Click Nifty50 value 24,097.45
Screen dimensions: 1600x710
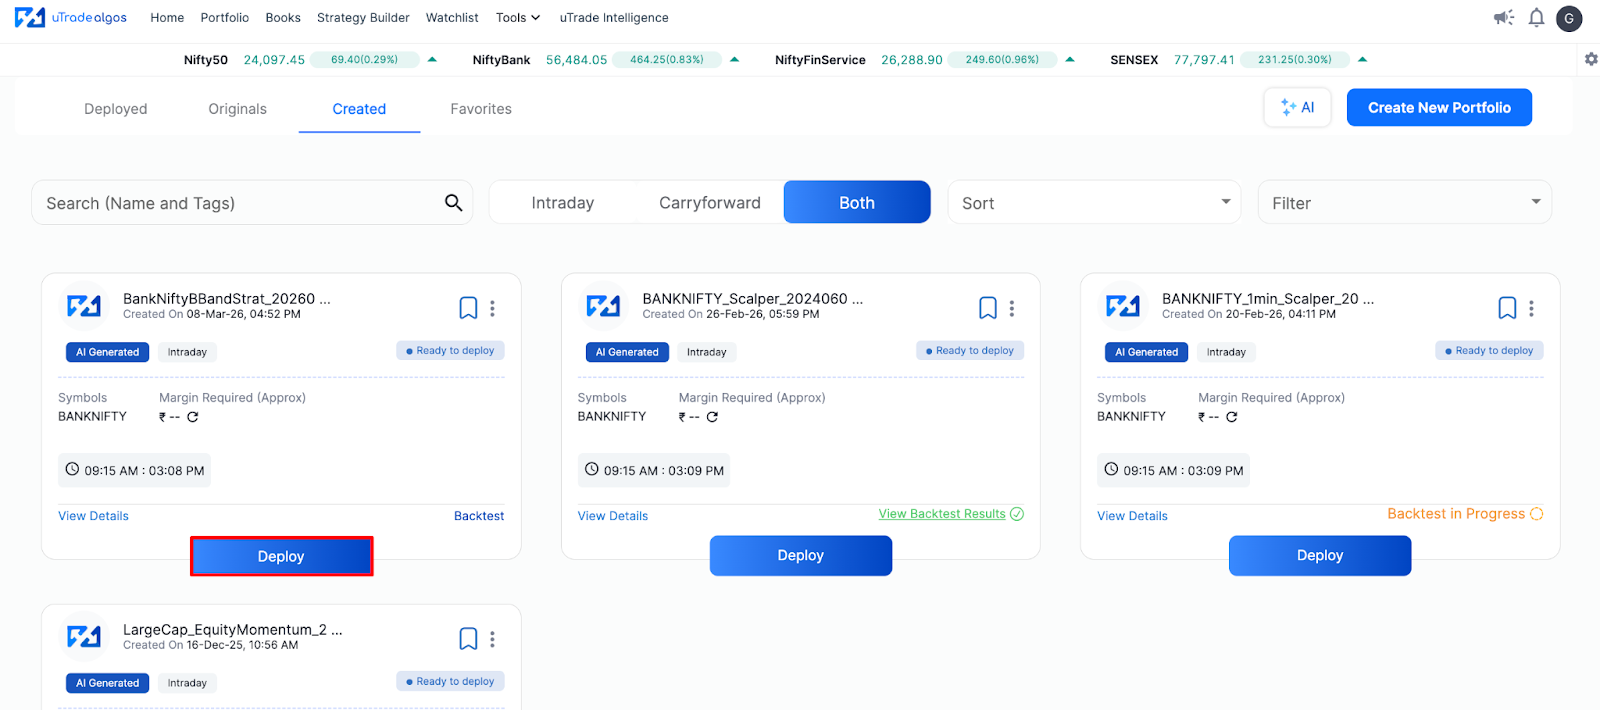pos(274,60)
